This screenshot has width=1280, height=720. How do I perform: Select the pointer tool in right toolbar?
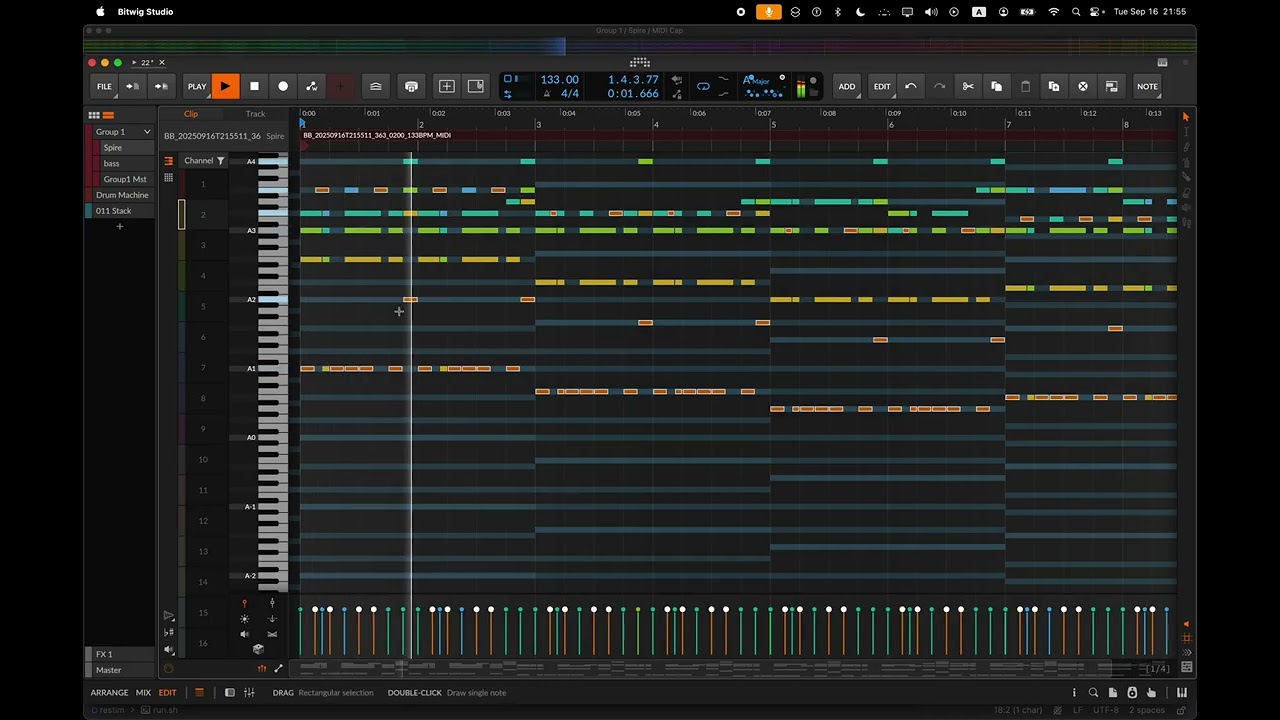(x=1186, y=117)
